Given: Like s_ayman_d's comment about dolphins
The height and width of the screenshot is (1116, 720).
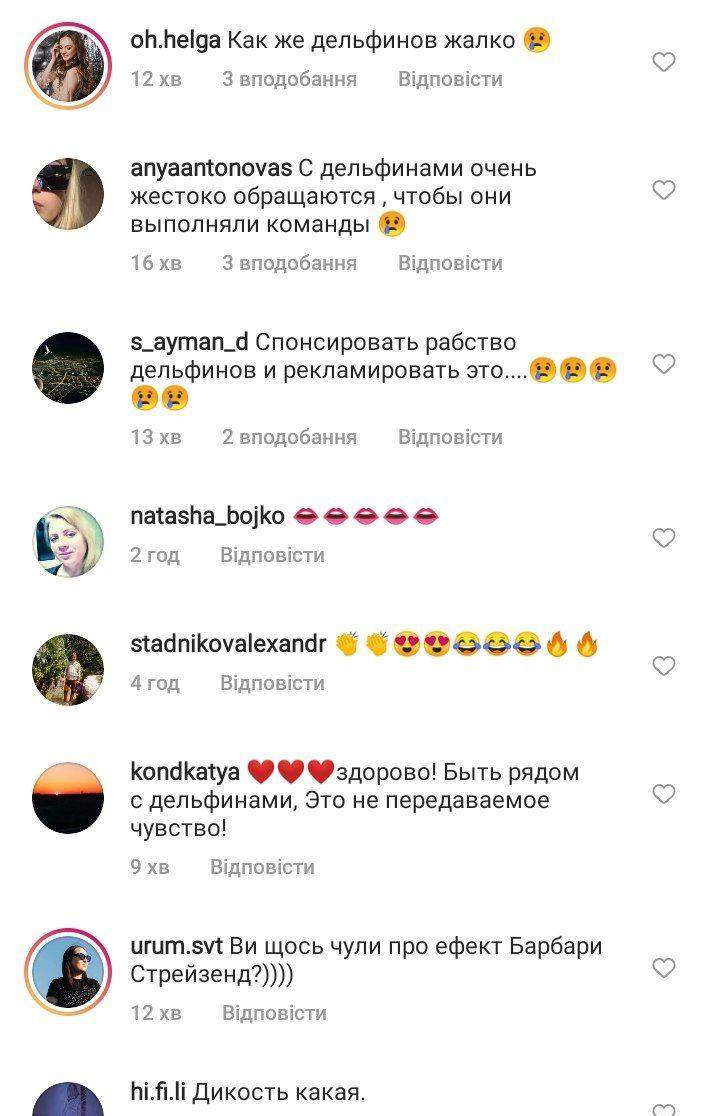Looking at the screenshot, I should click(x=663, y=364).
